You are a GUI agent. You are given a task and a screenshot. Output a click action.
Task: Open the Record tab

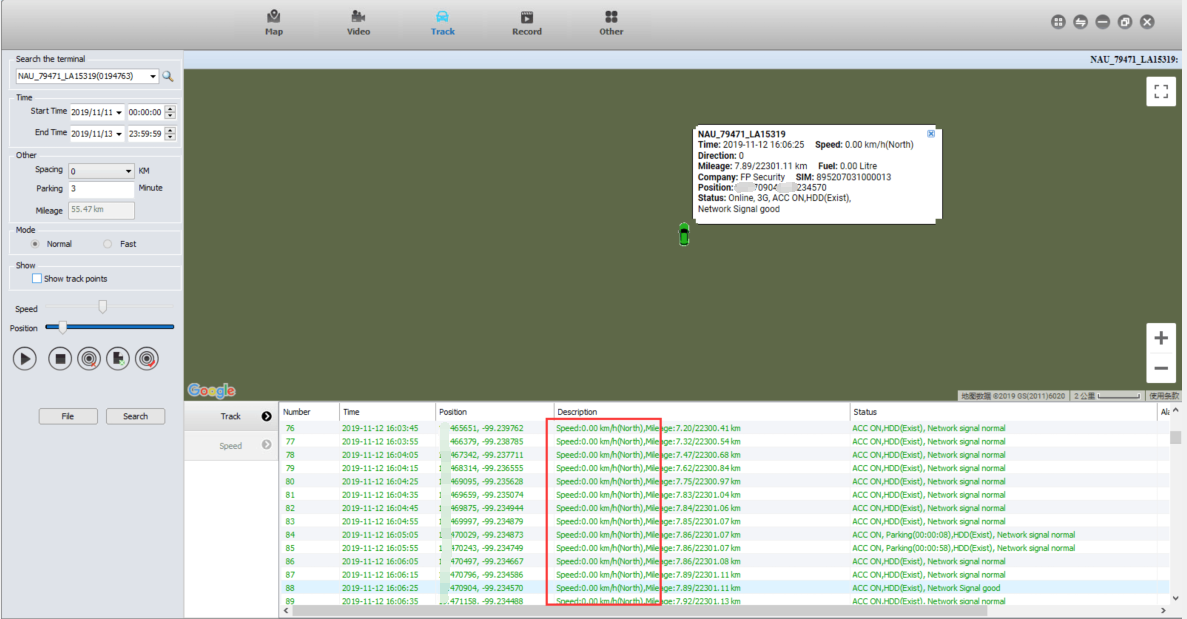click(x=526, y=23)
